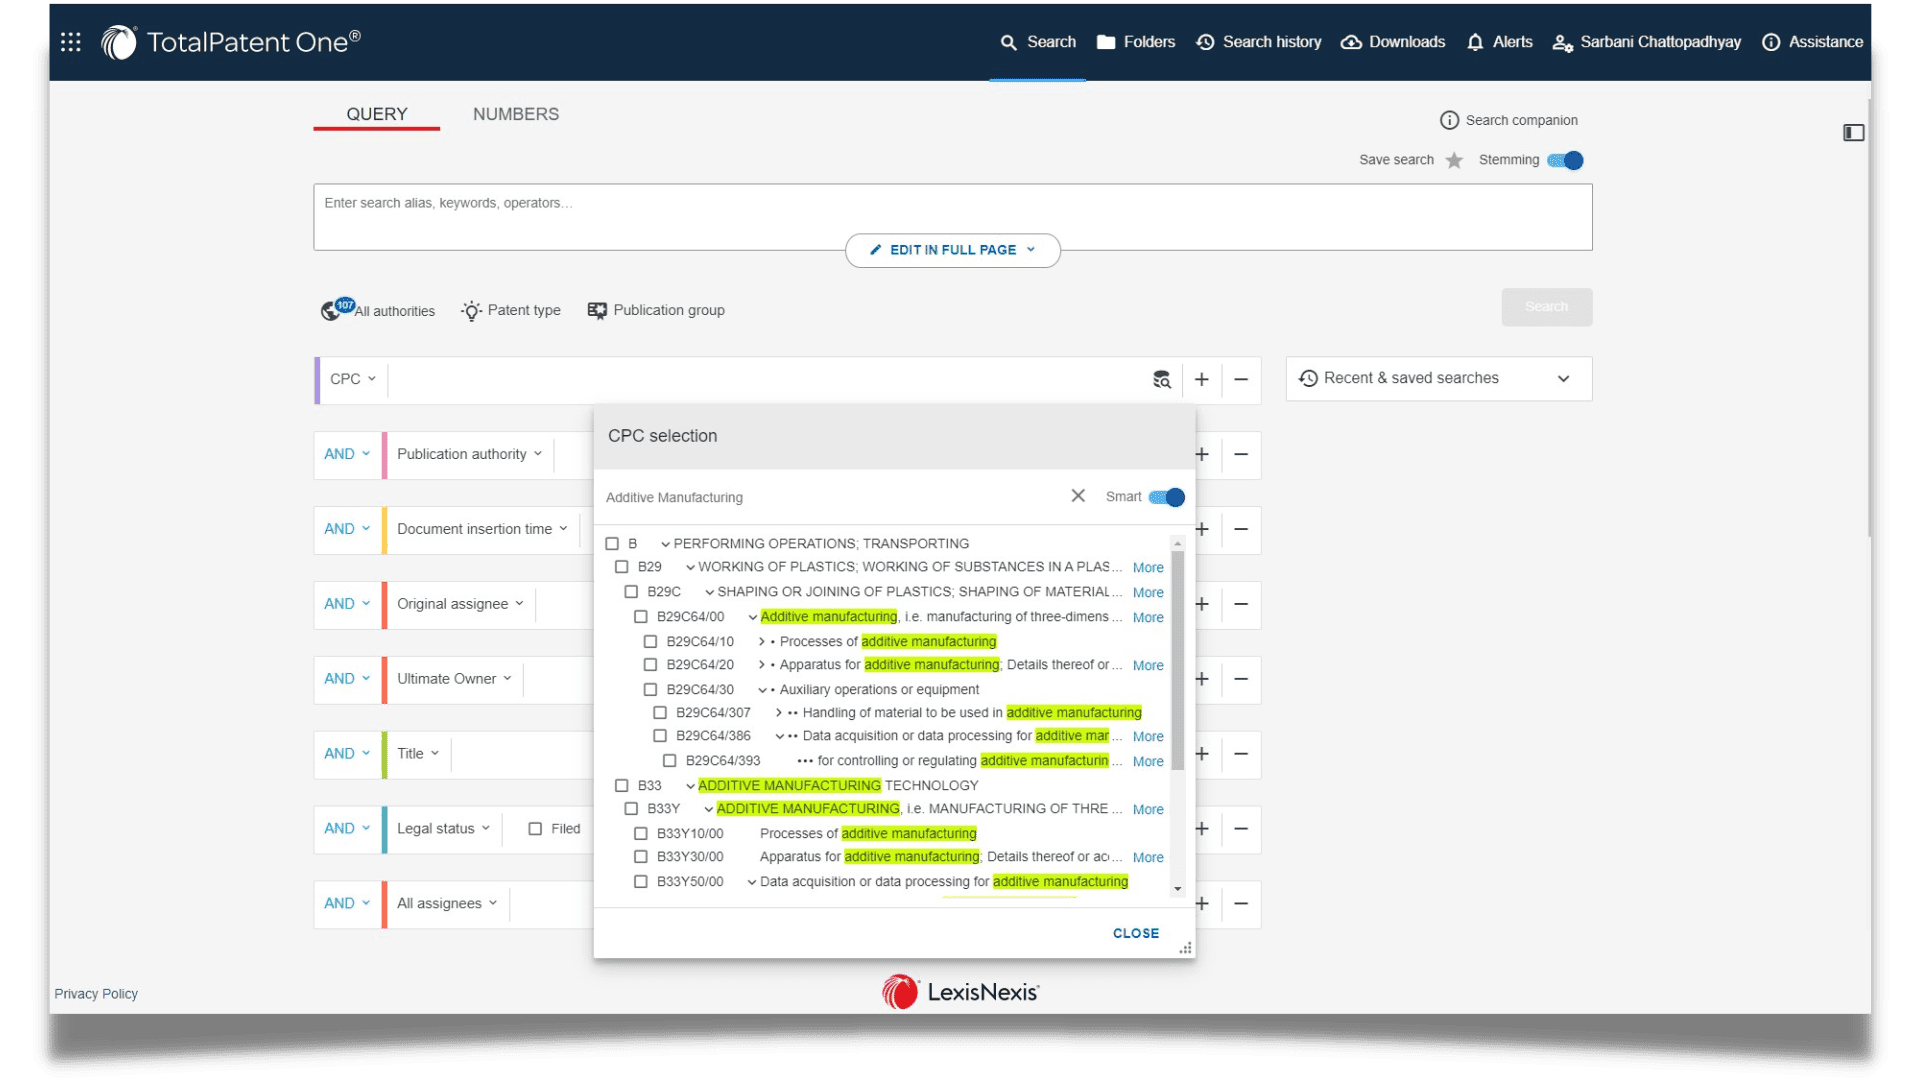
Task: Open the Search magnifier in top navigation
Action: click(x=1038, y=42)
